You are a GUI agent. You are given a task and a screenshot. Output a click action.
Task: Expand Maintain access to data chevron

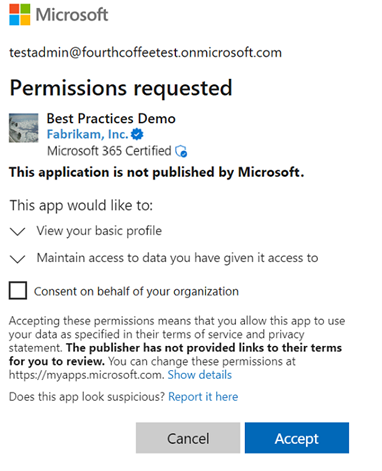point(18,259)
